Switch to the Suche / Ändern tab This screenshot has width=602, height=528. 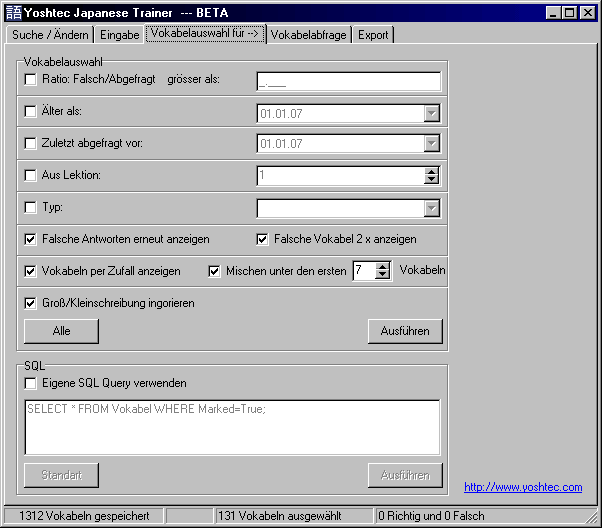50,35
